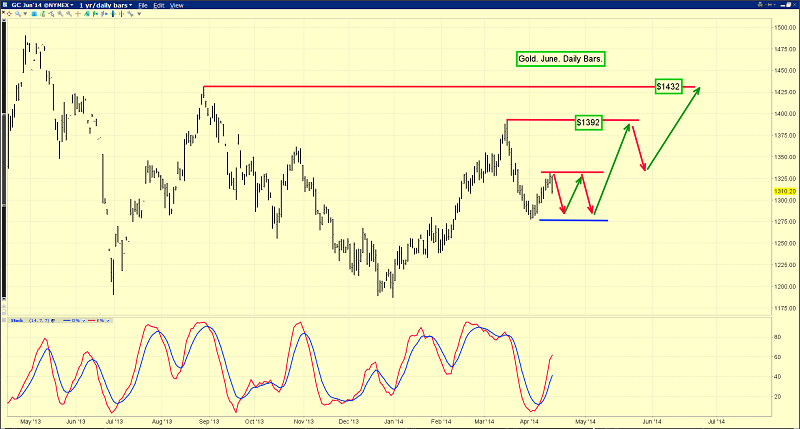Expand the dropdown arrow after the link icon

click(139, 14)
